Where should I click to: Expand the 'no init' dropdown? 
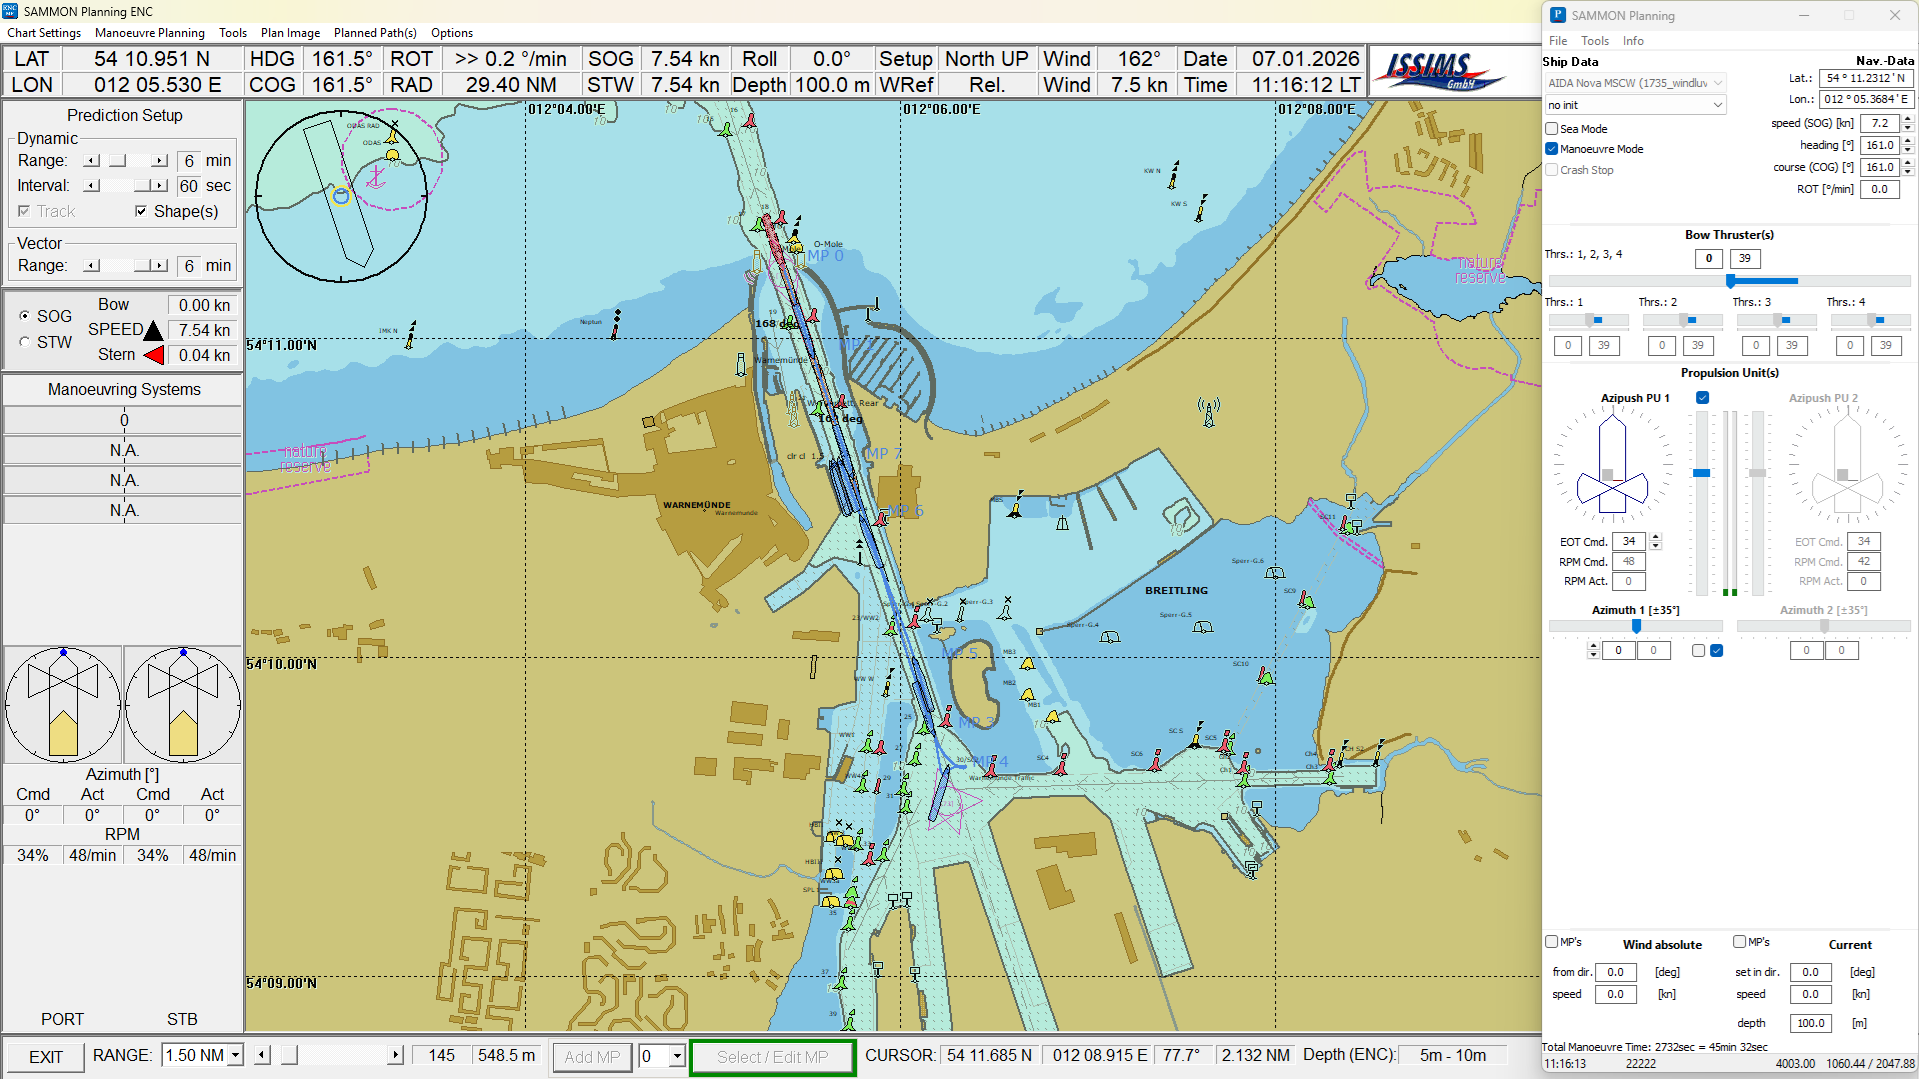click(1634, 105)
